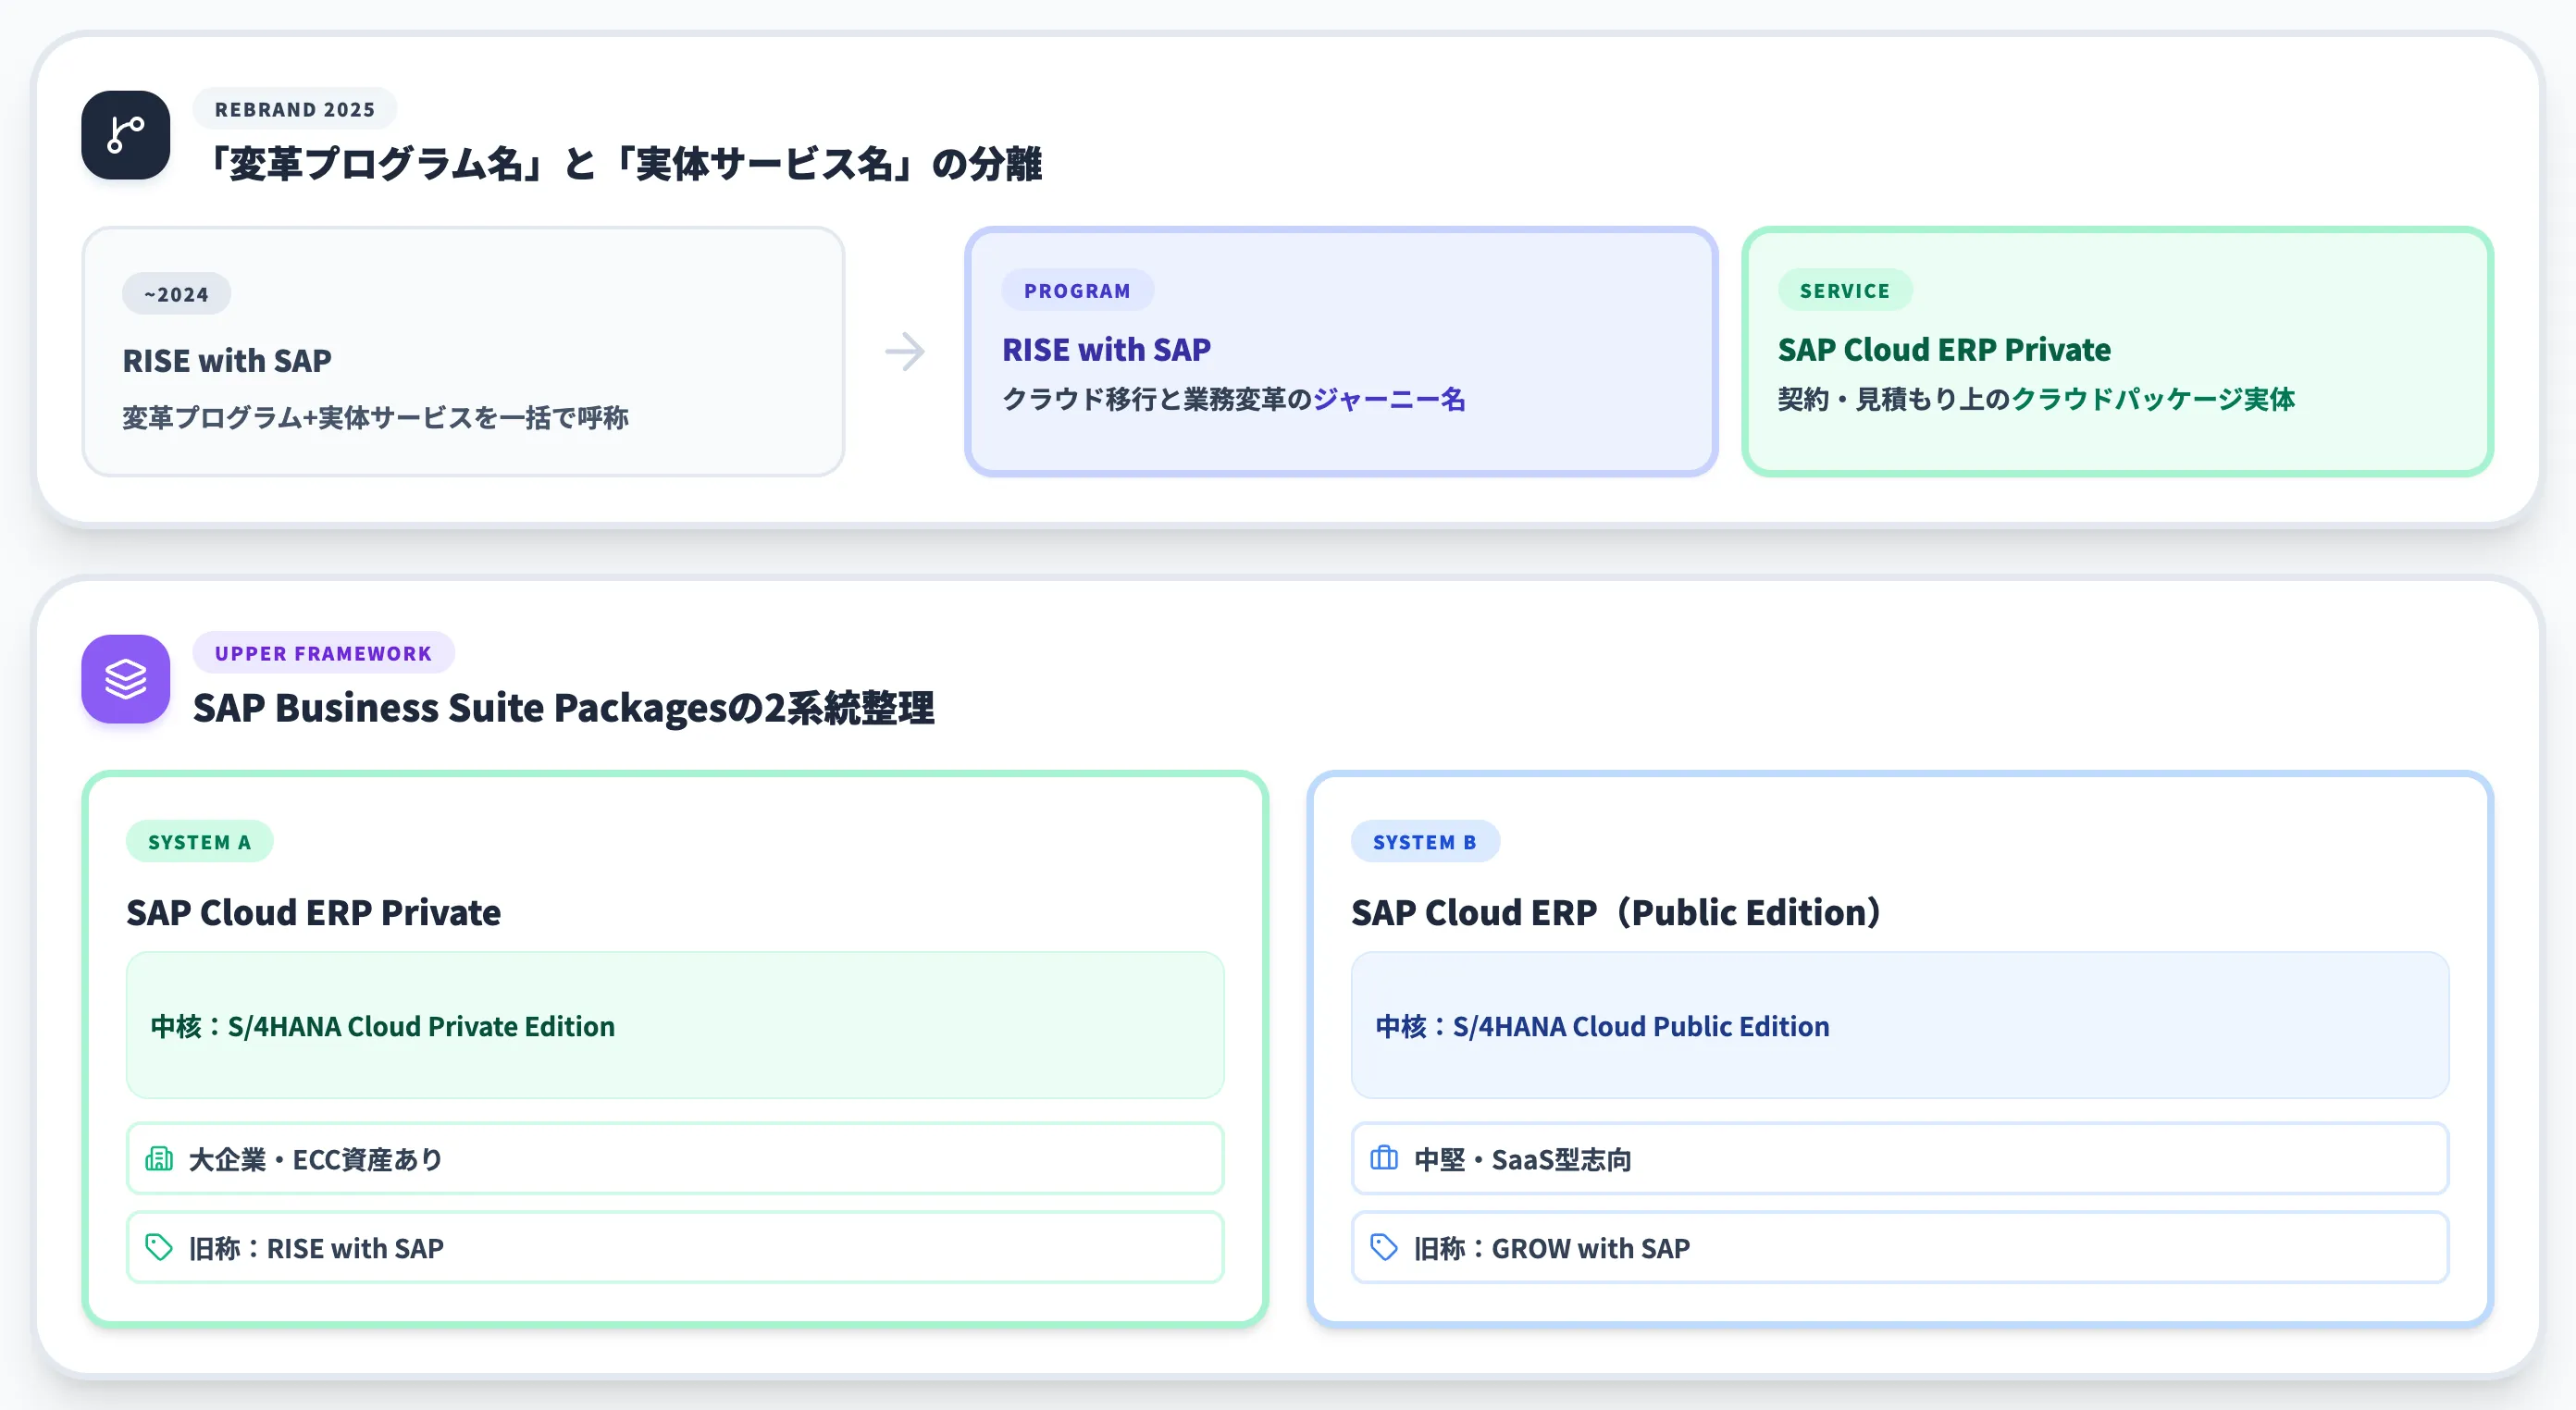Click the dark git-branch icon beside REBRAND 2025
The image size is (2576, 1410).
tap(125, 135)
